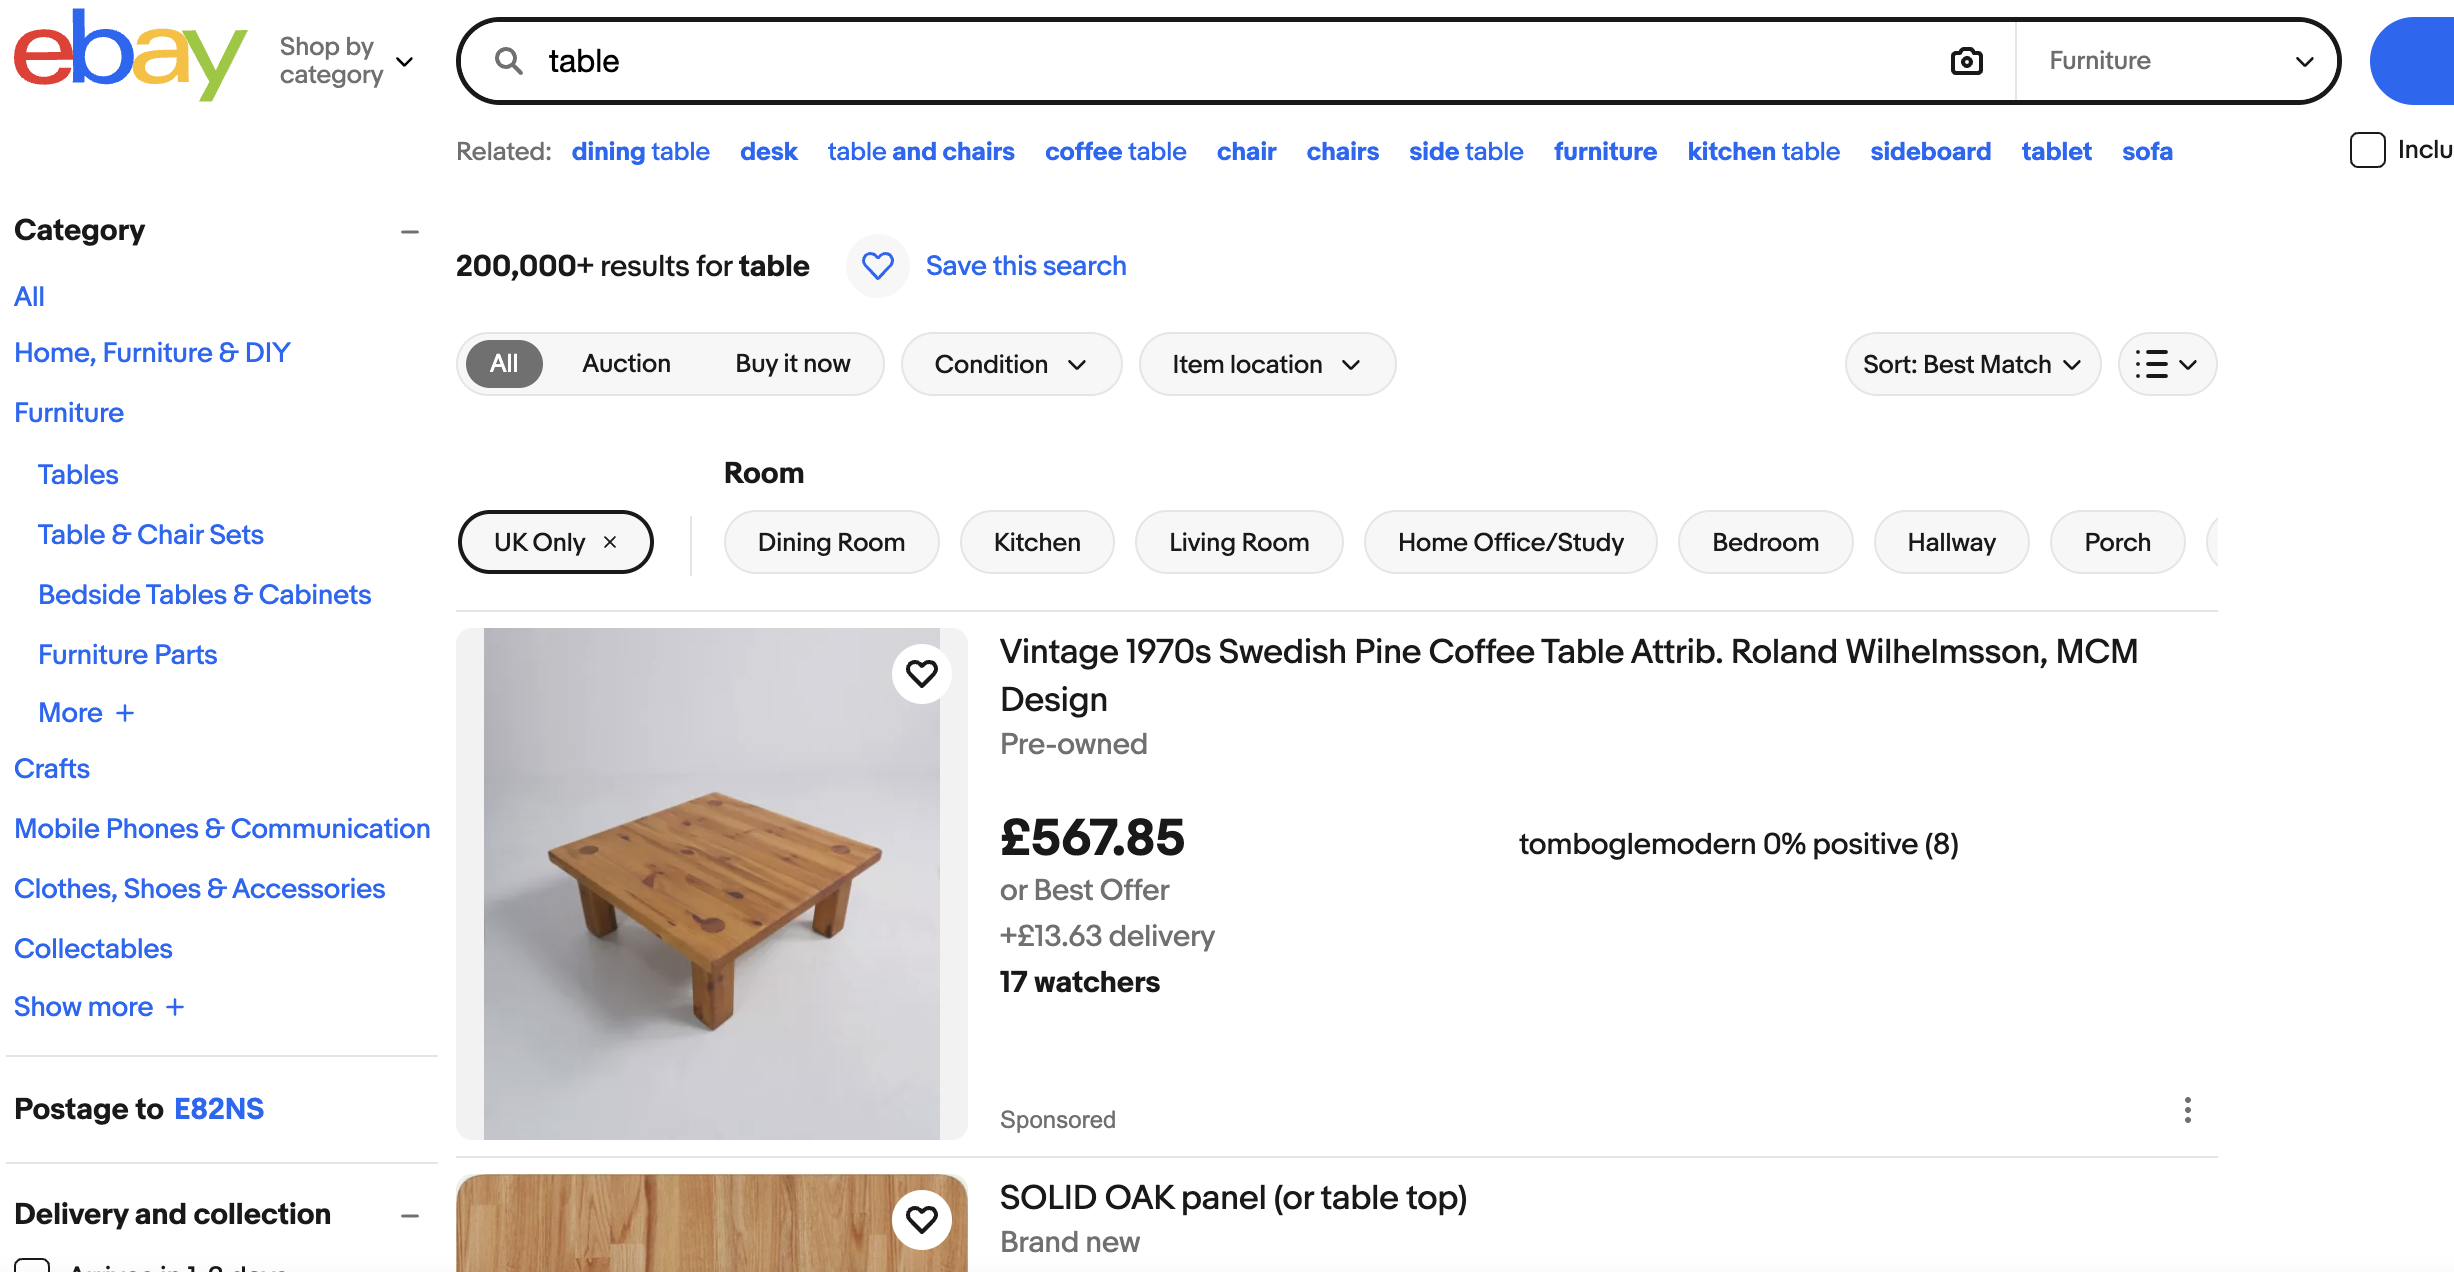Remove the UK Only filter
This screenshot has height=1272, width=2454.
tap(611, 542)
